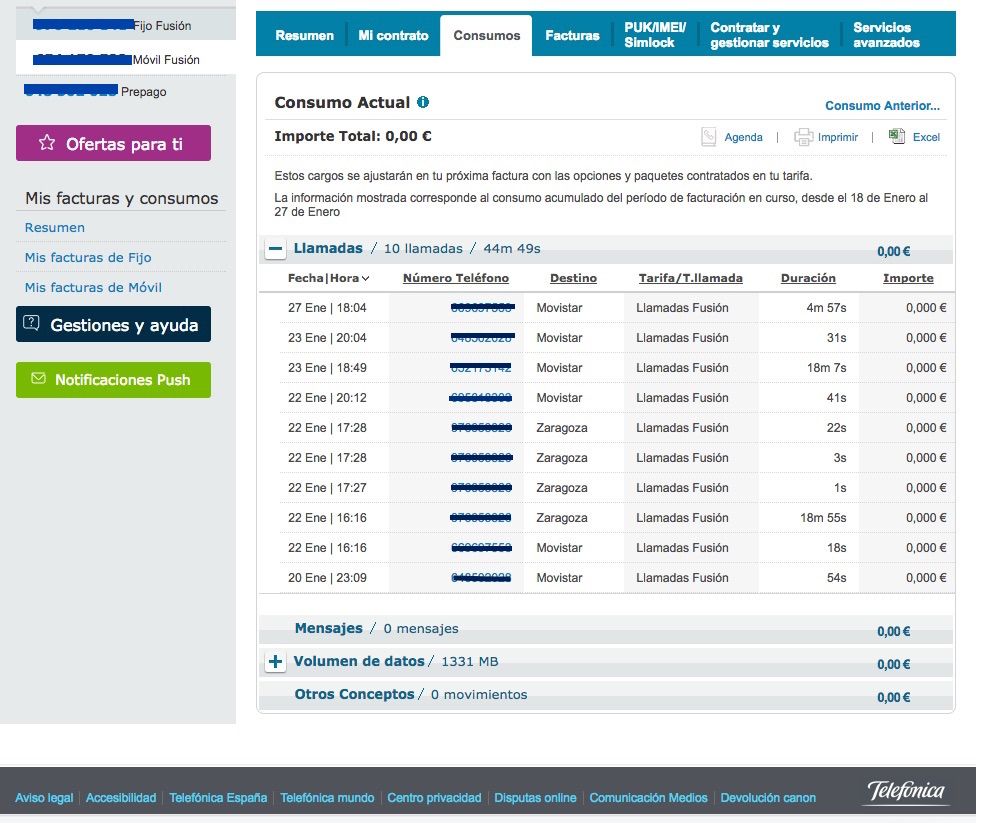Click the info icon beside Consumo Actual

pyautogui.click(x=423, y=103)
